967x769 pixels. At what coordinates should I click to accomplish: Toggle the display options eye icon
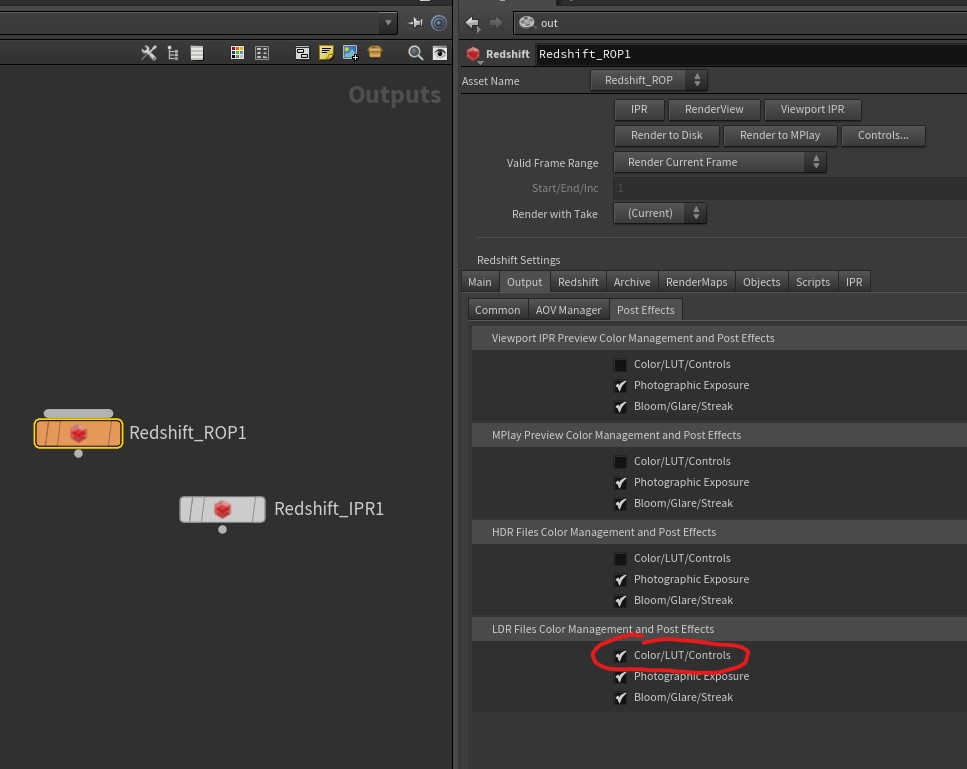[440, 53]
